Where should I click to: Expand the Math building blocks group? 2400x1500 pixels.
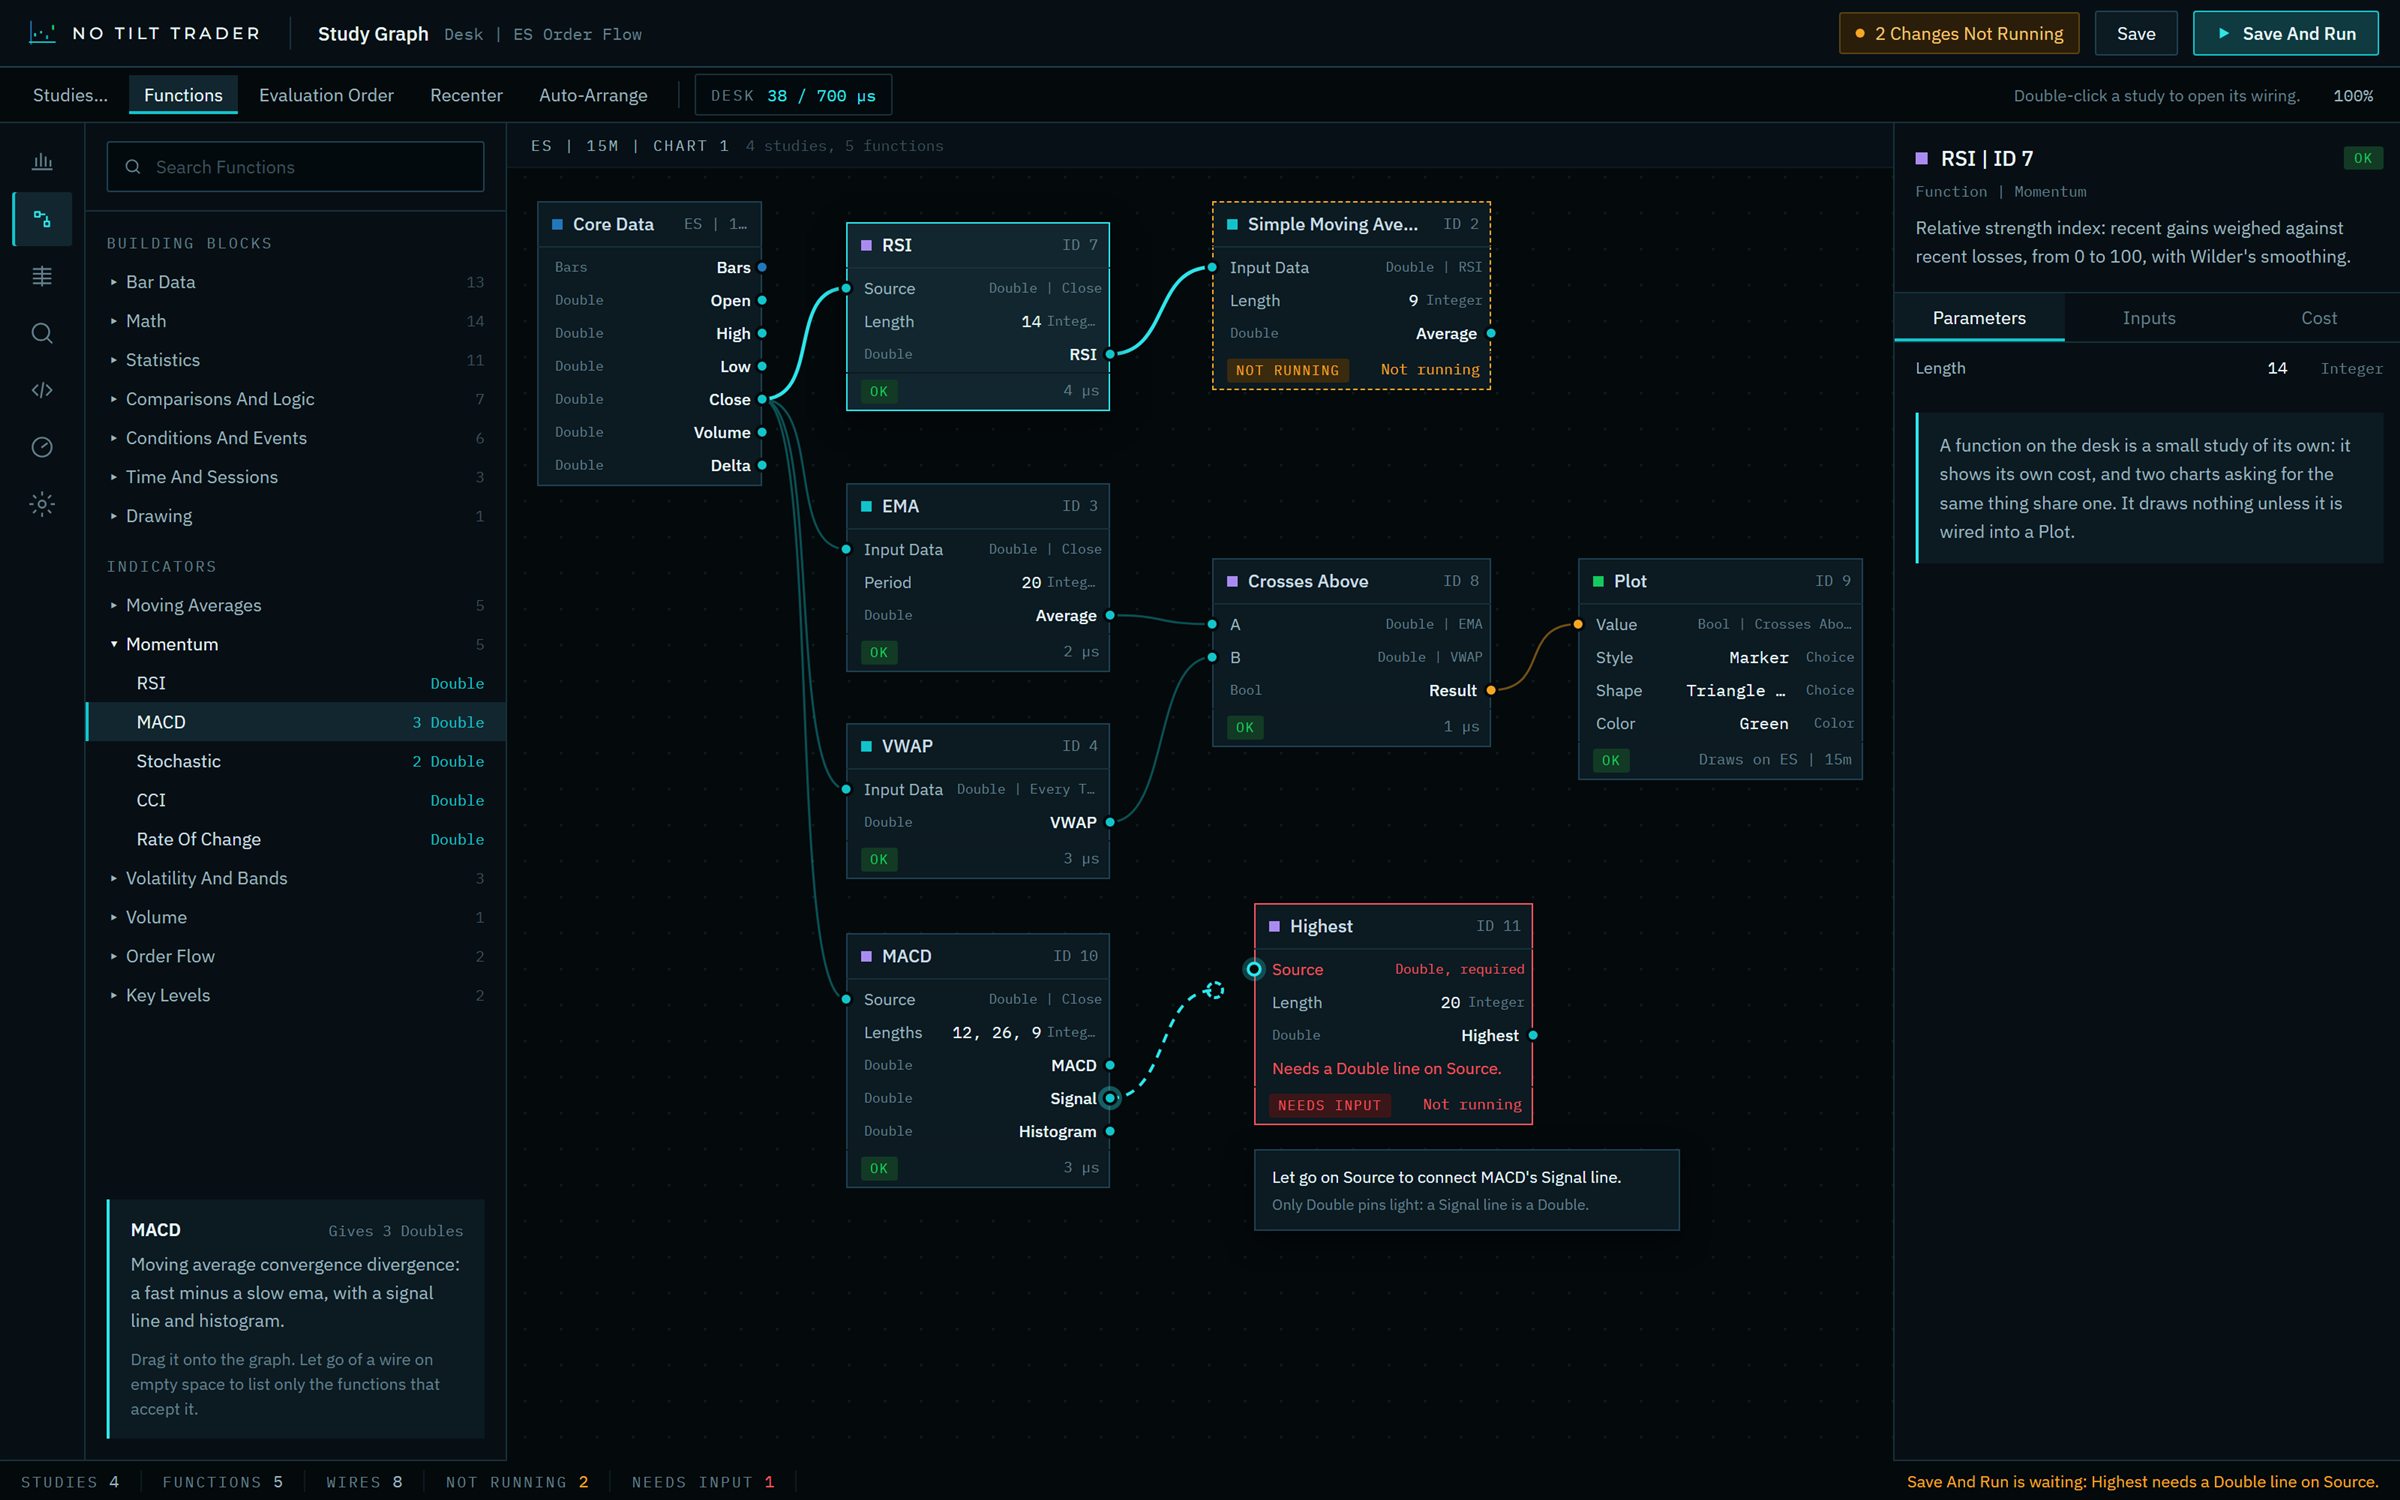(296, 321)
